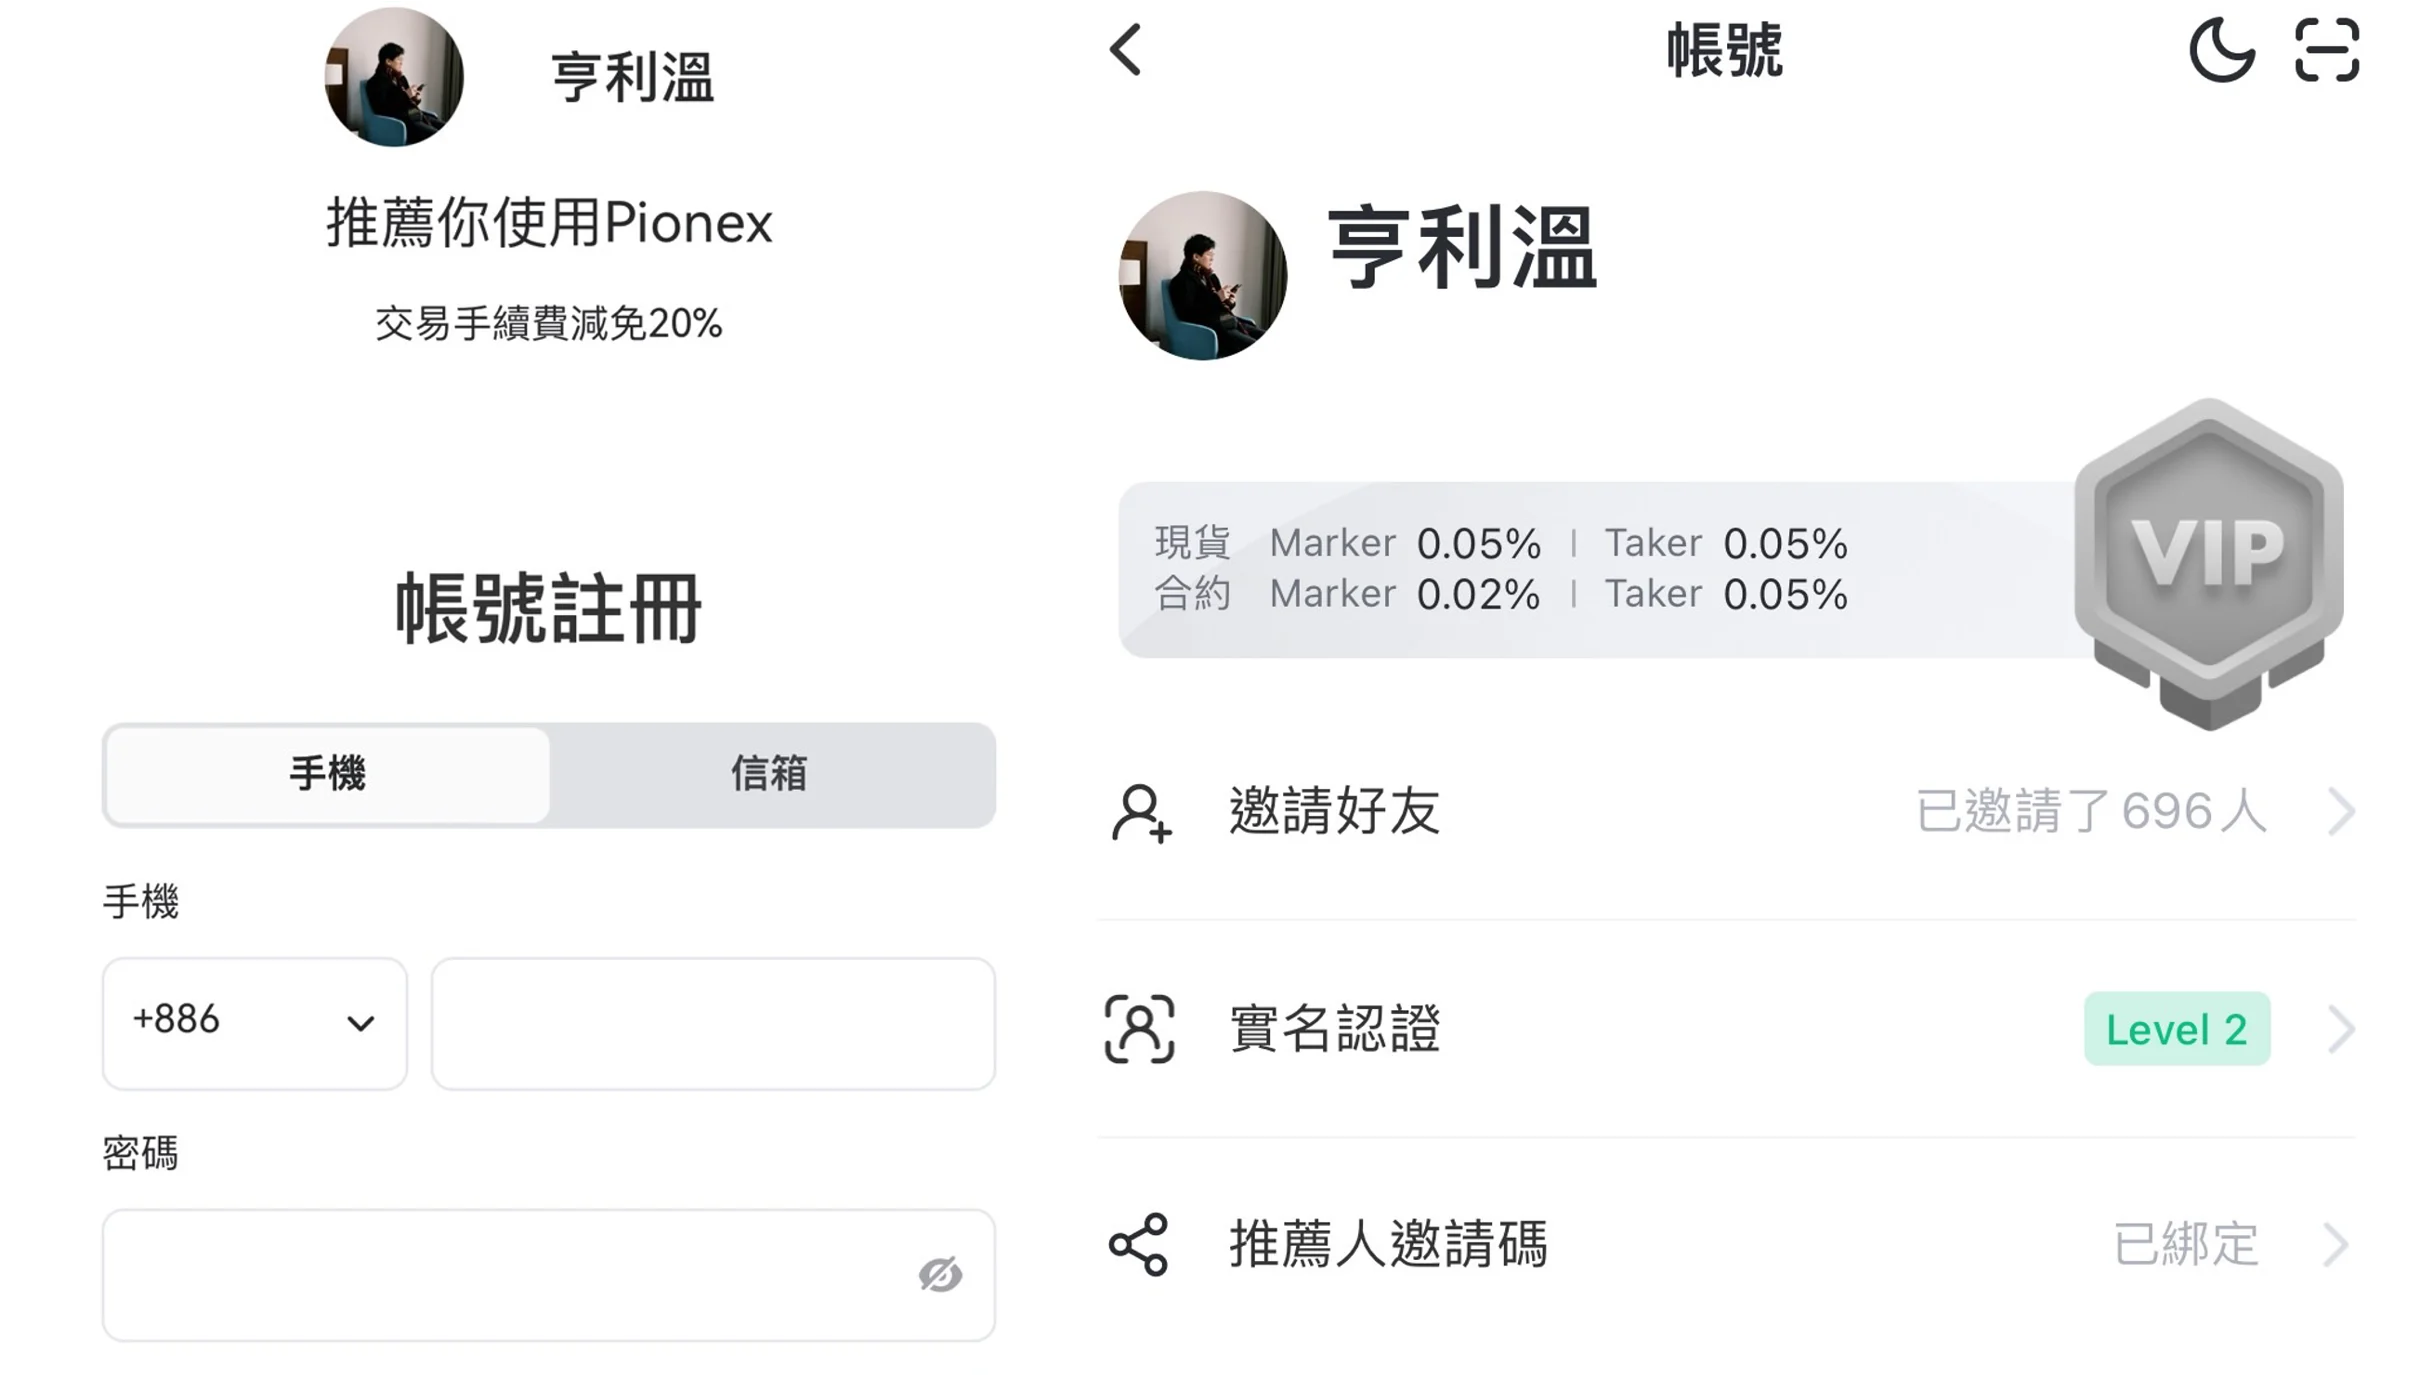
Task: Expand the 邀請好友 row chevron
Action: tap(2340, 811)
